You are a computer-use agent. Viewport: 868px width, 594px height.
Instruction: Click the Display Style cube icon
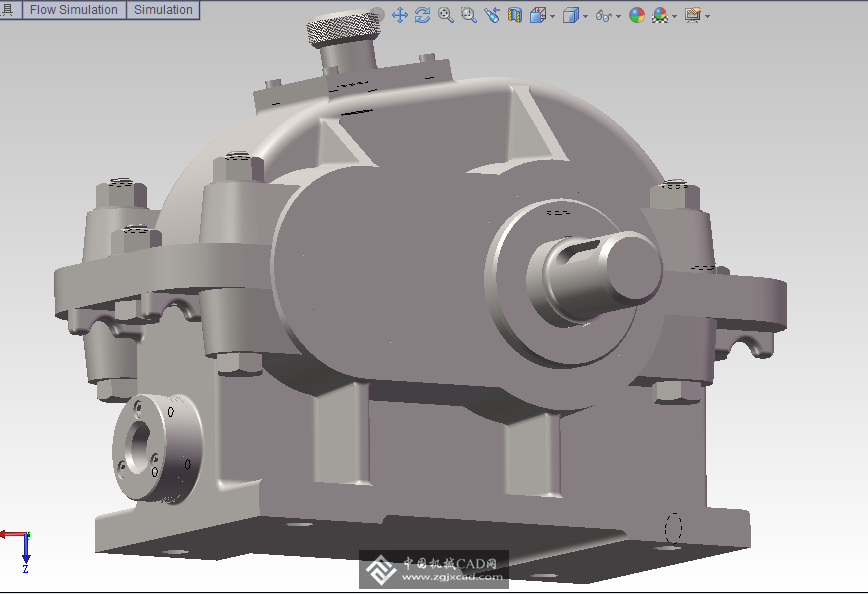pos(570,15)
